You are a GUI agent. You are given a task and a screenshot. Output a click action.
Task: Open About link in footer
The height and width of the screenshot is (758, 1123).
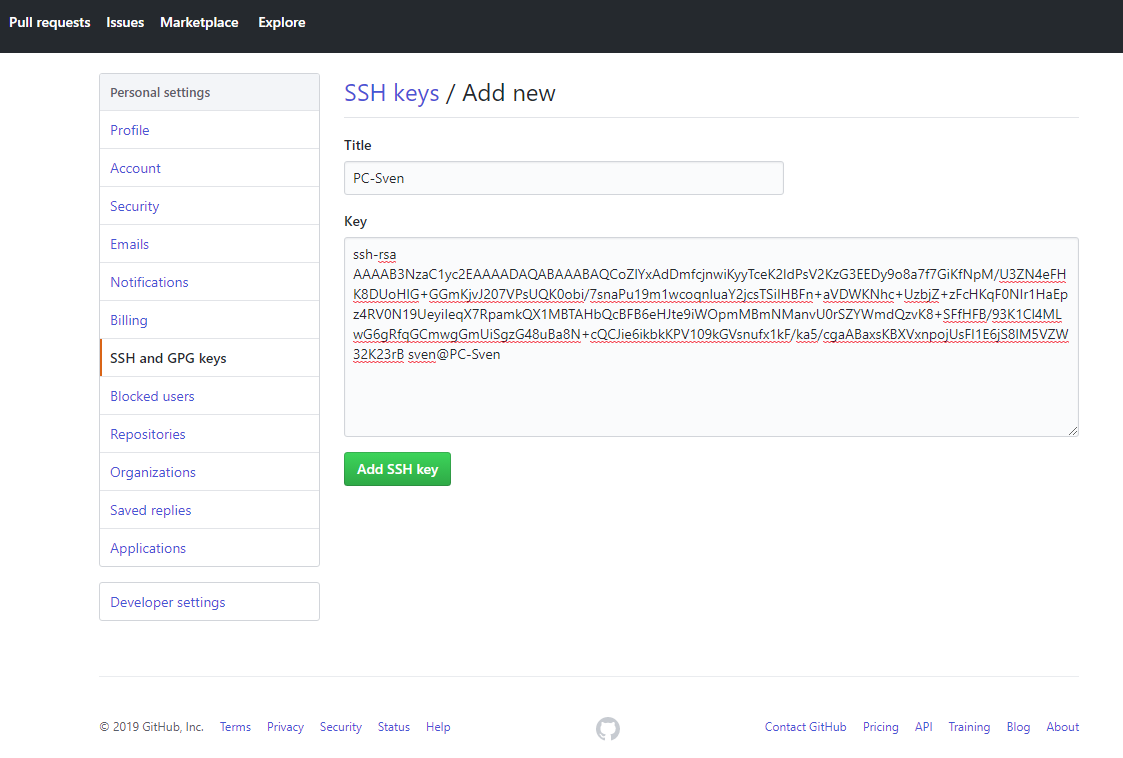[x=1062, y=726]
